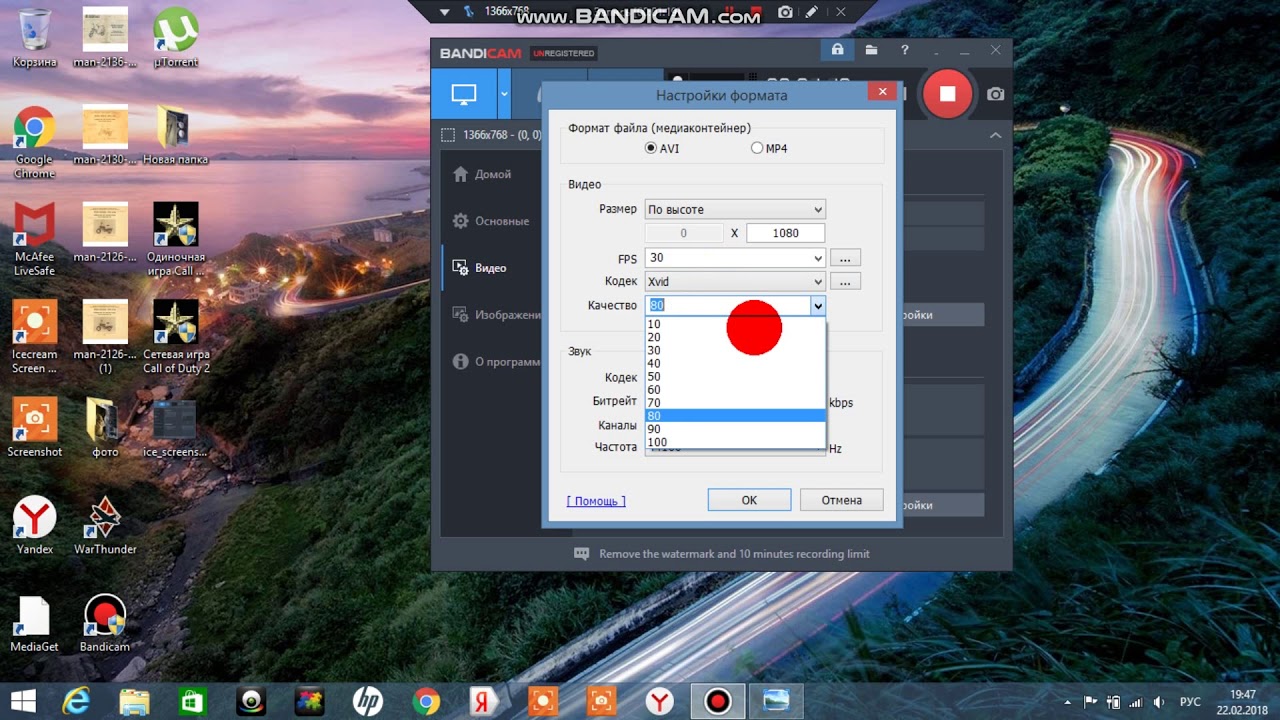
Task: Open the output folder icon
Action: (871, 50)
